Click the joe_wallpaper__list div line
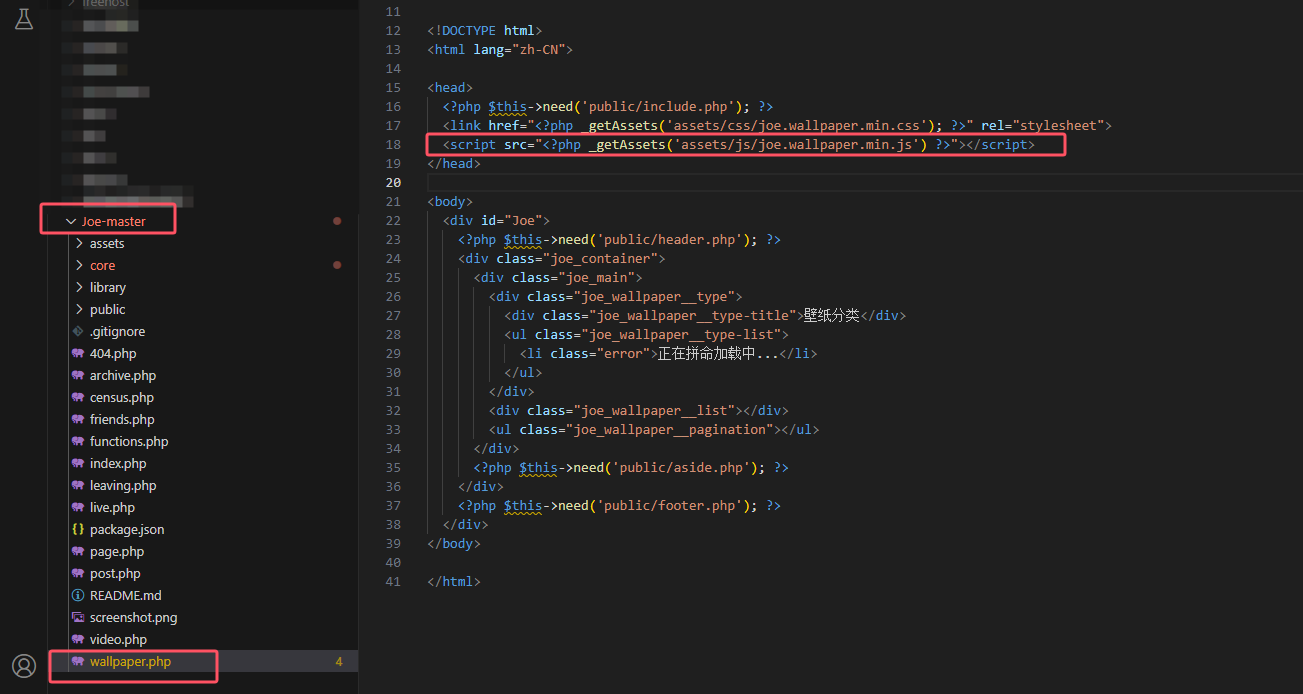 pyautogui.click(x=639, y=410)
